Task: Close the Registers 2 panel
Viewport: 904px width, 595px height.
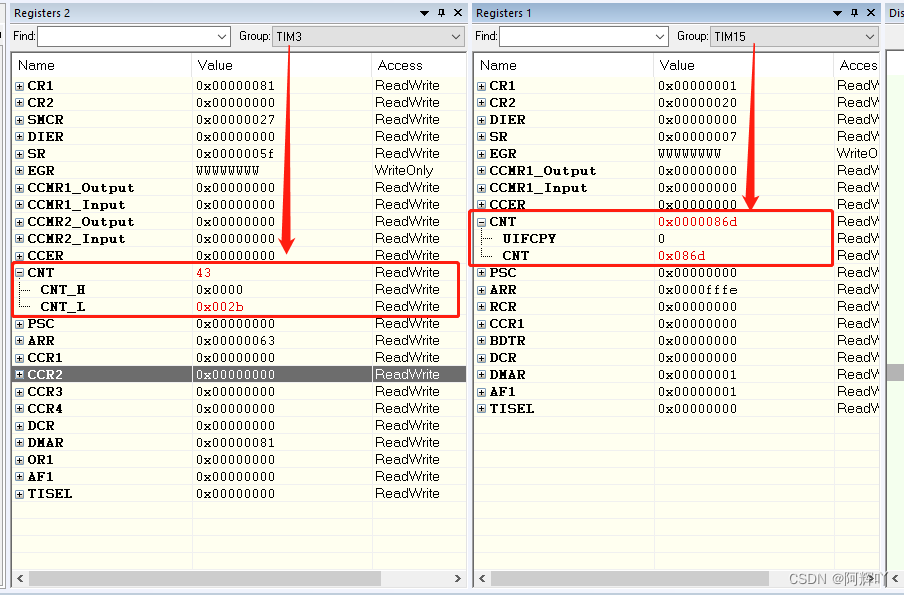Action: 457,13
